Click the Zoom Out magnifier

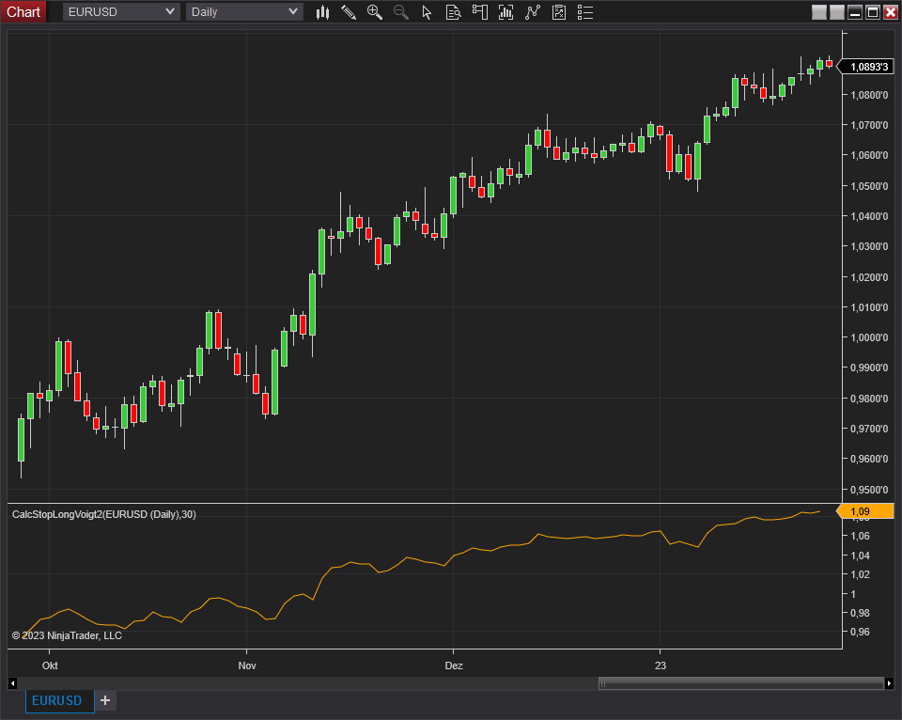coord(401,12)
